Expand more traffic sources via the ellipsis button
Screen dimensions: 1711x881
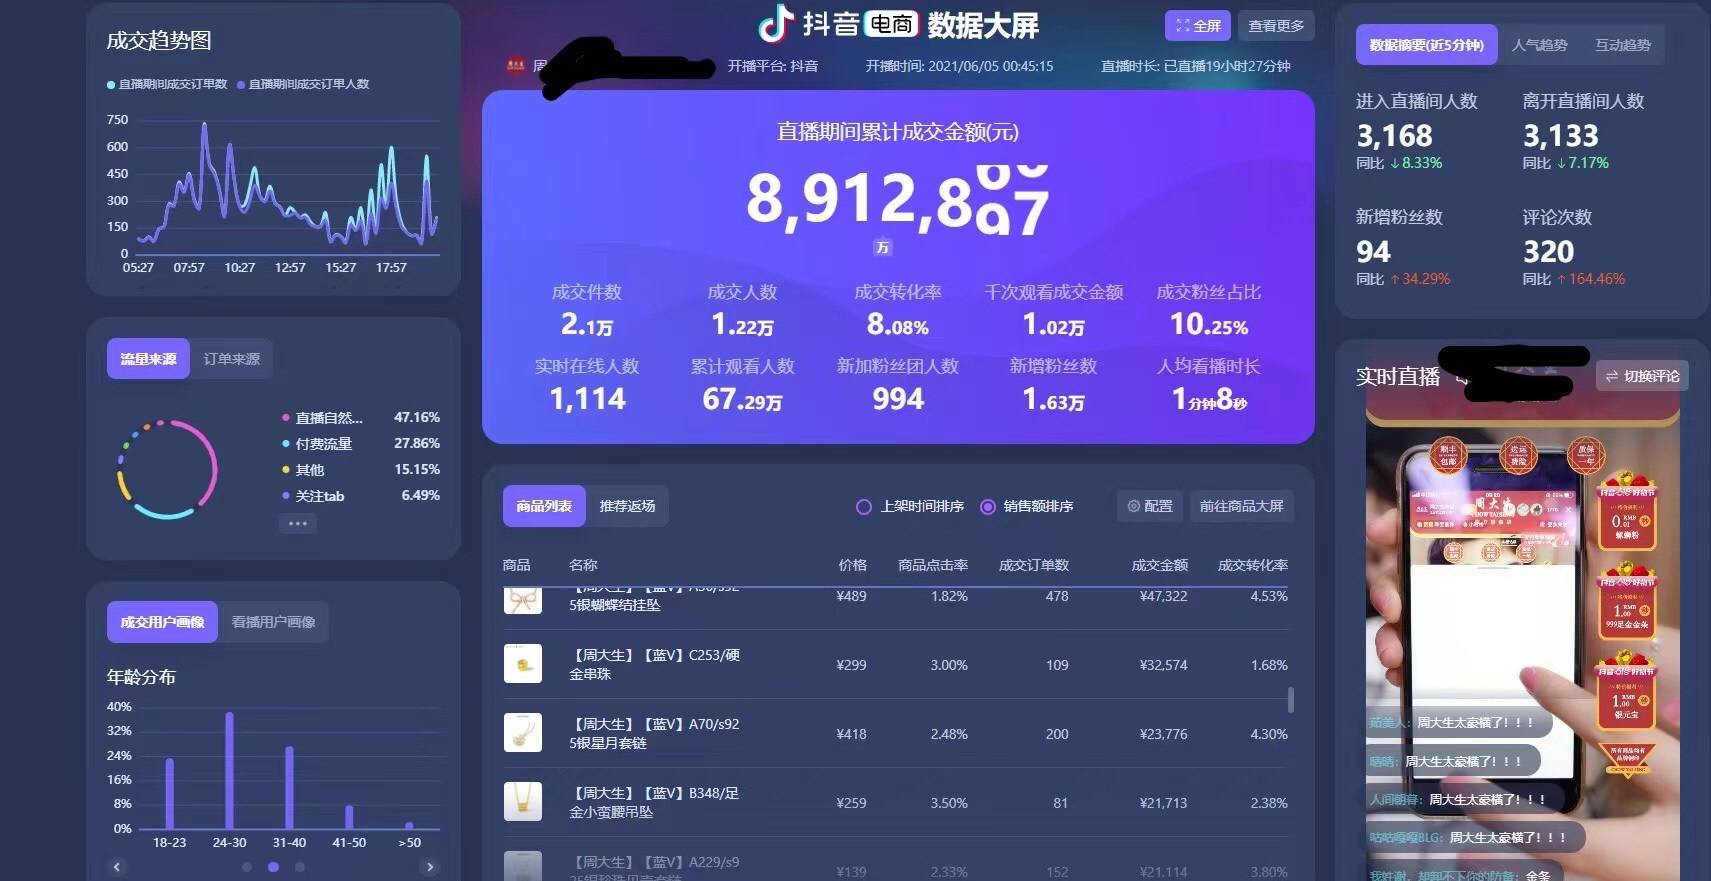pos(297,523)
